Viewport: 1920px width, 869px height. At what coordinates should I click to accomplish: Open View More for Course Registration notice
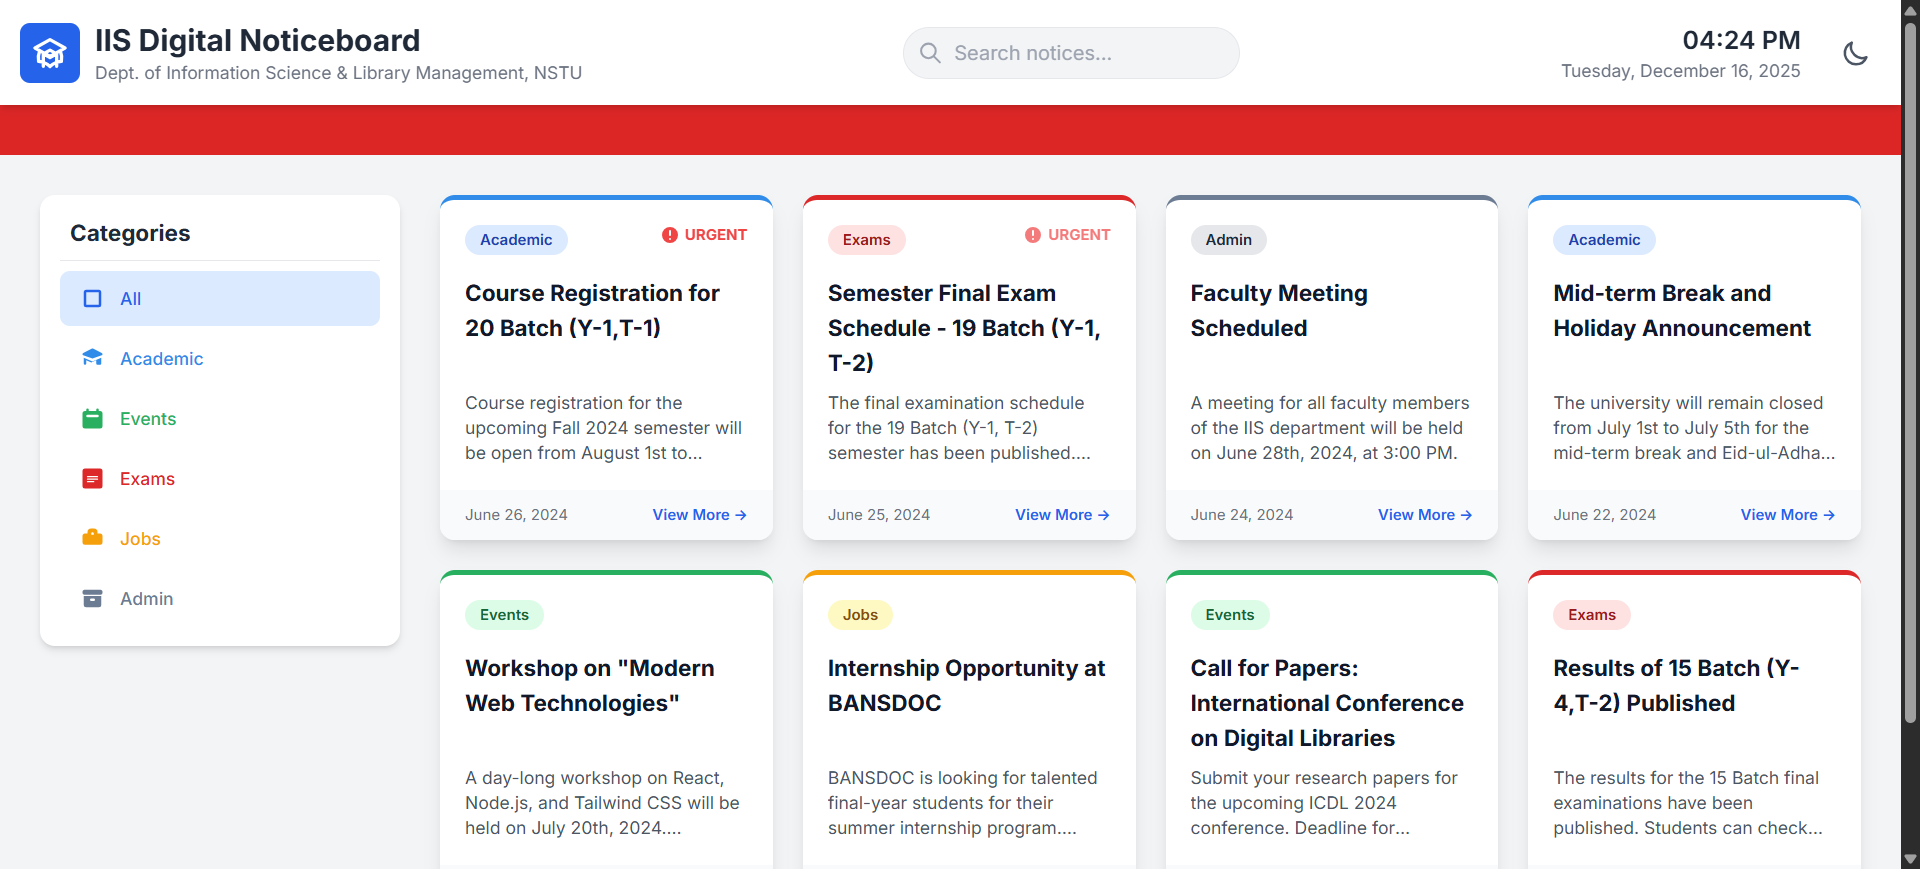[699, 515]
